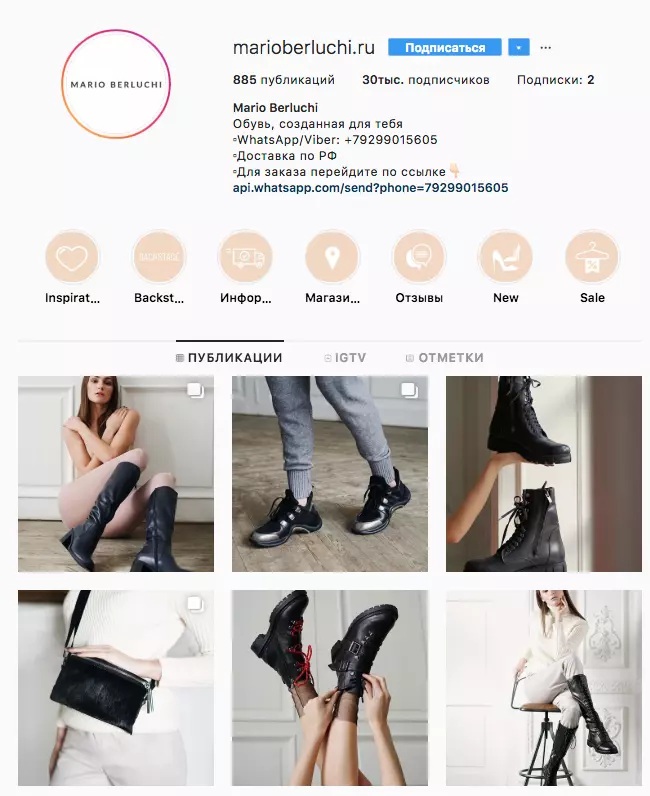View the Подписки following list
The height and width of the screenshot is (796, 650).
555,80
